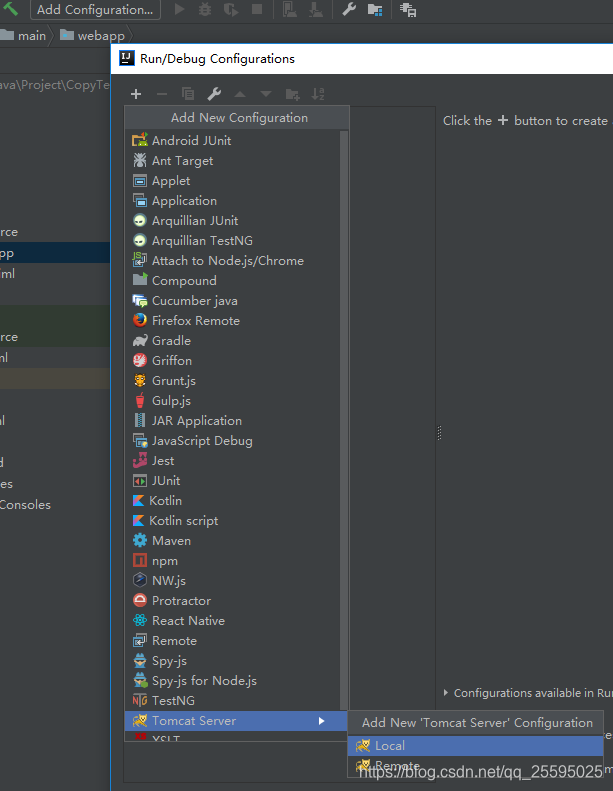Choose Kotlin script entry
This screenshot has width=613, height=791.
236,521
